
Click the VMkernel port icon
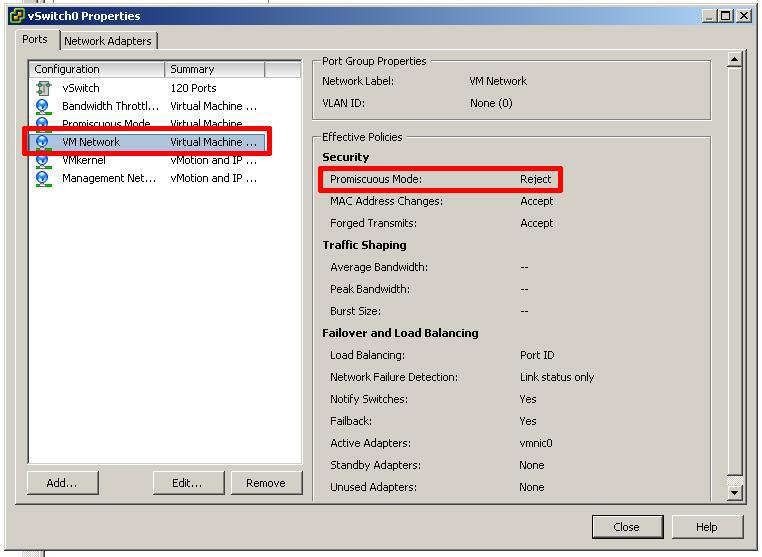click(x=43, y=160)
